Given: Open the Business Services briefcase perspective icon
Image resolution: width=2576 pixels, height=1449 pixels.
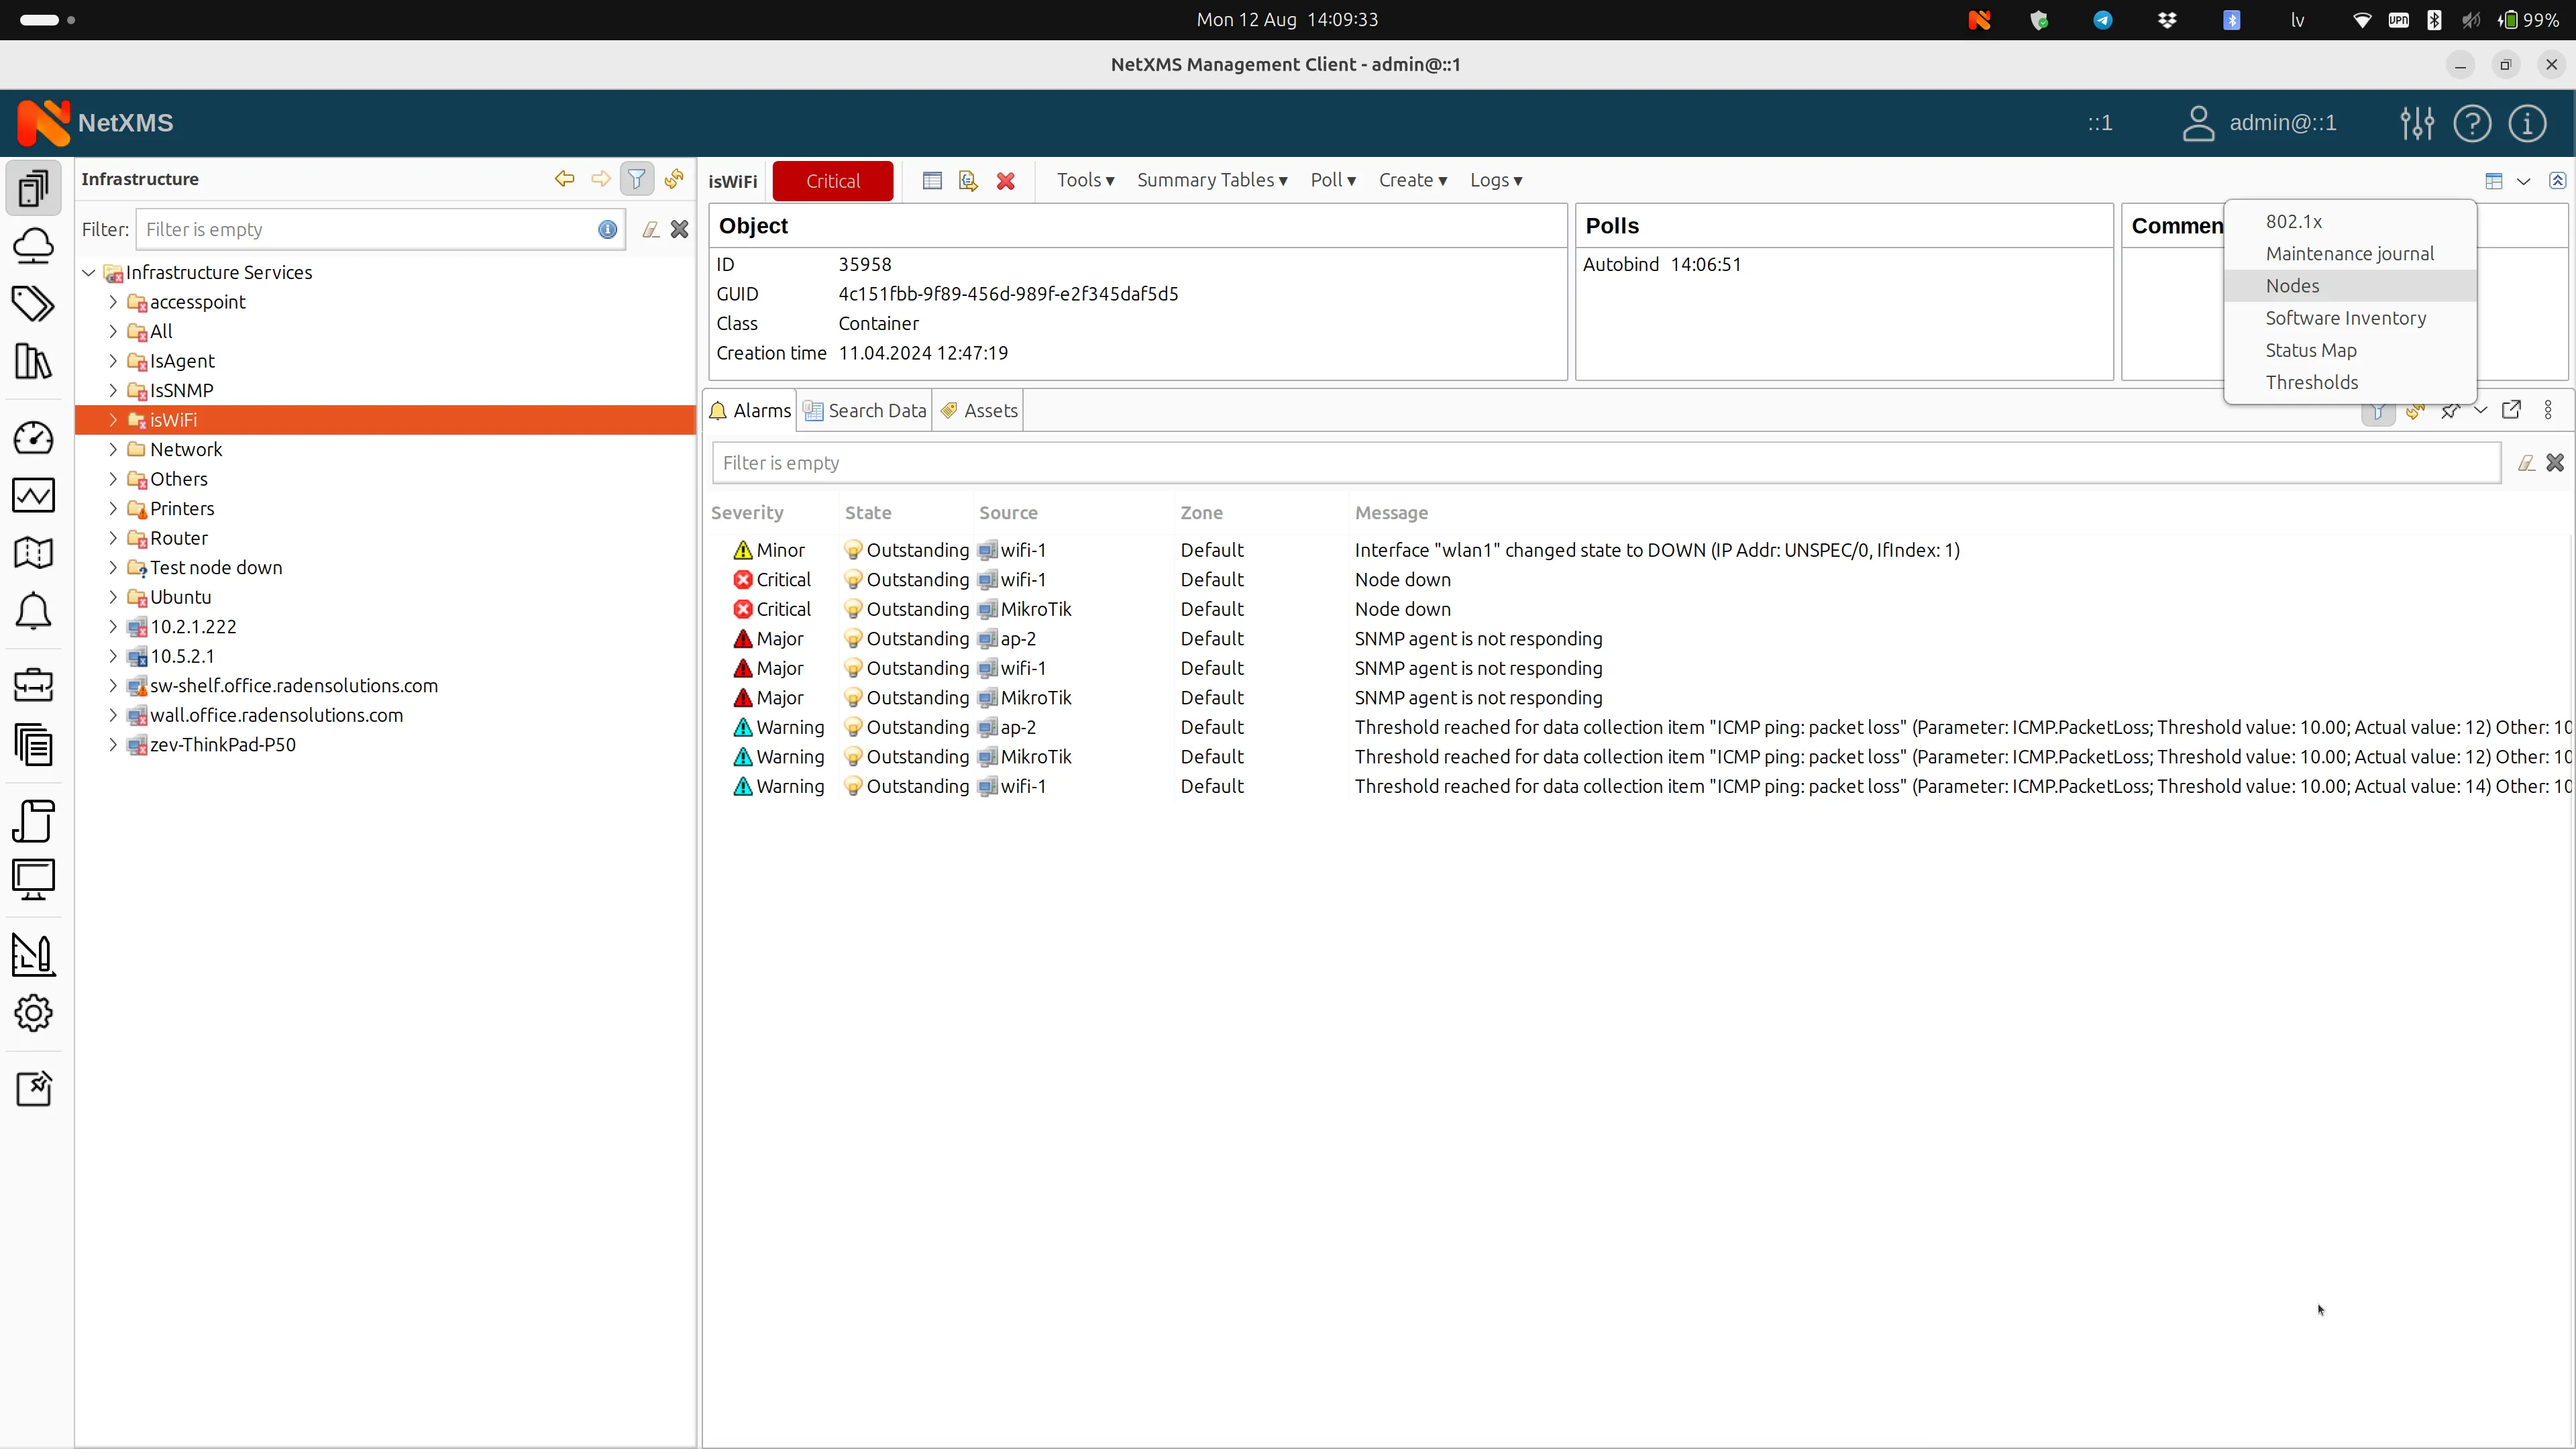Looking at the screenshot, I should pos(34,686).
